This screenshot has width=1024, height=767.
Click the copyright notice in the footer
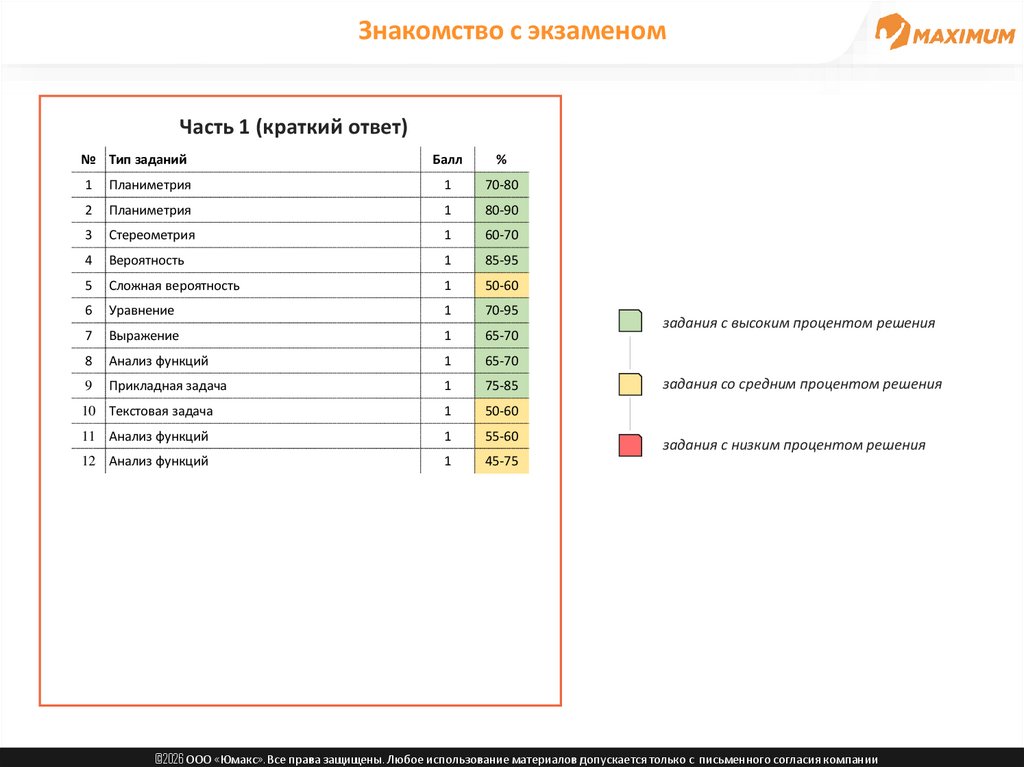point(516,759)
